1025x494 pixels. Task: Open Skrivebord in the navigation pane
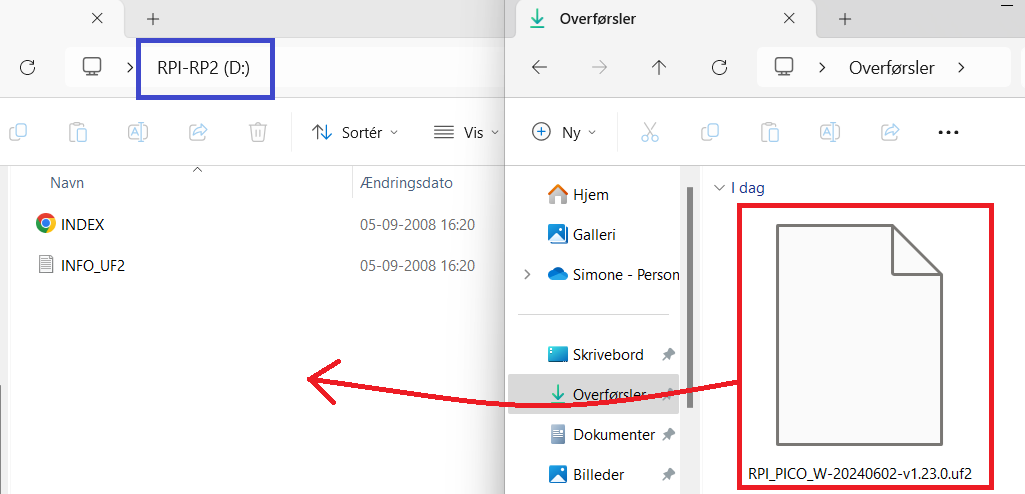tap(596, 355)
